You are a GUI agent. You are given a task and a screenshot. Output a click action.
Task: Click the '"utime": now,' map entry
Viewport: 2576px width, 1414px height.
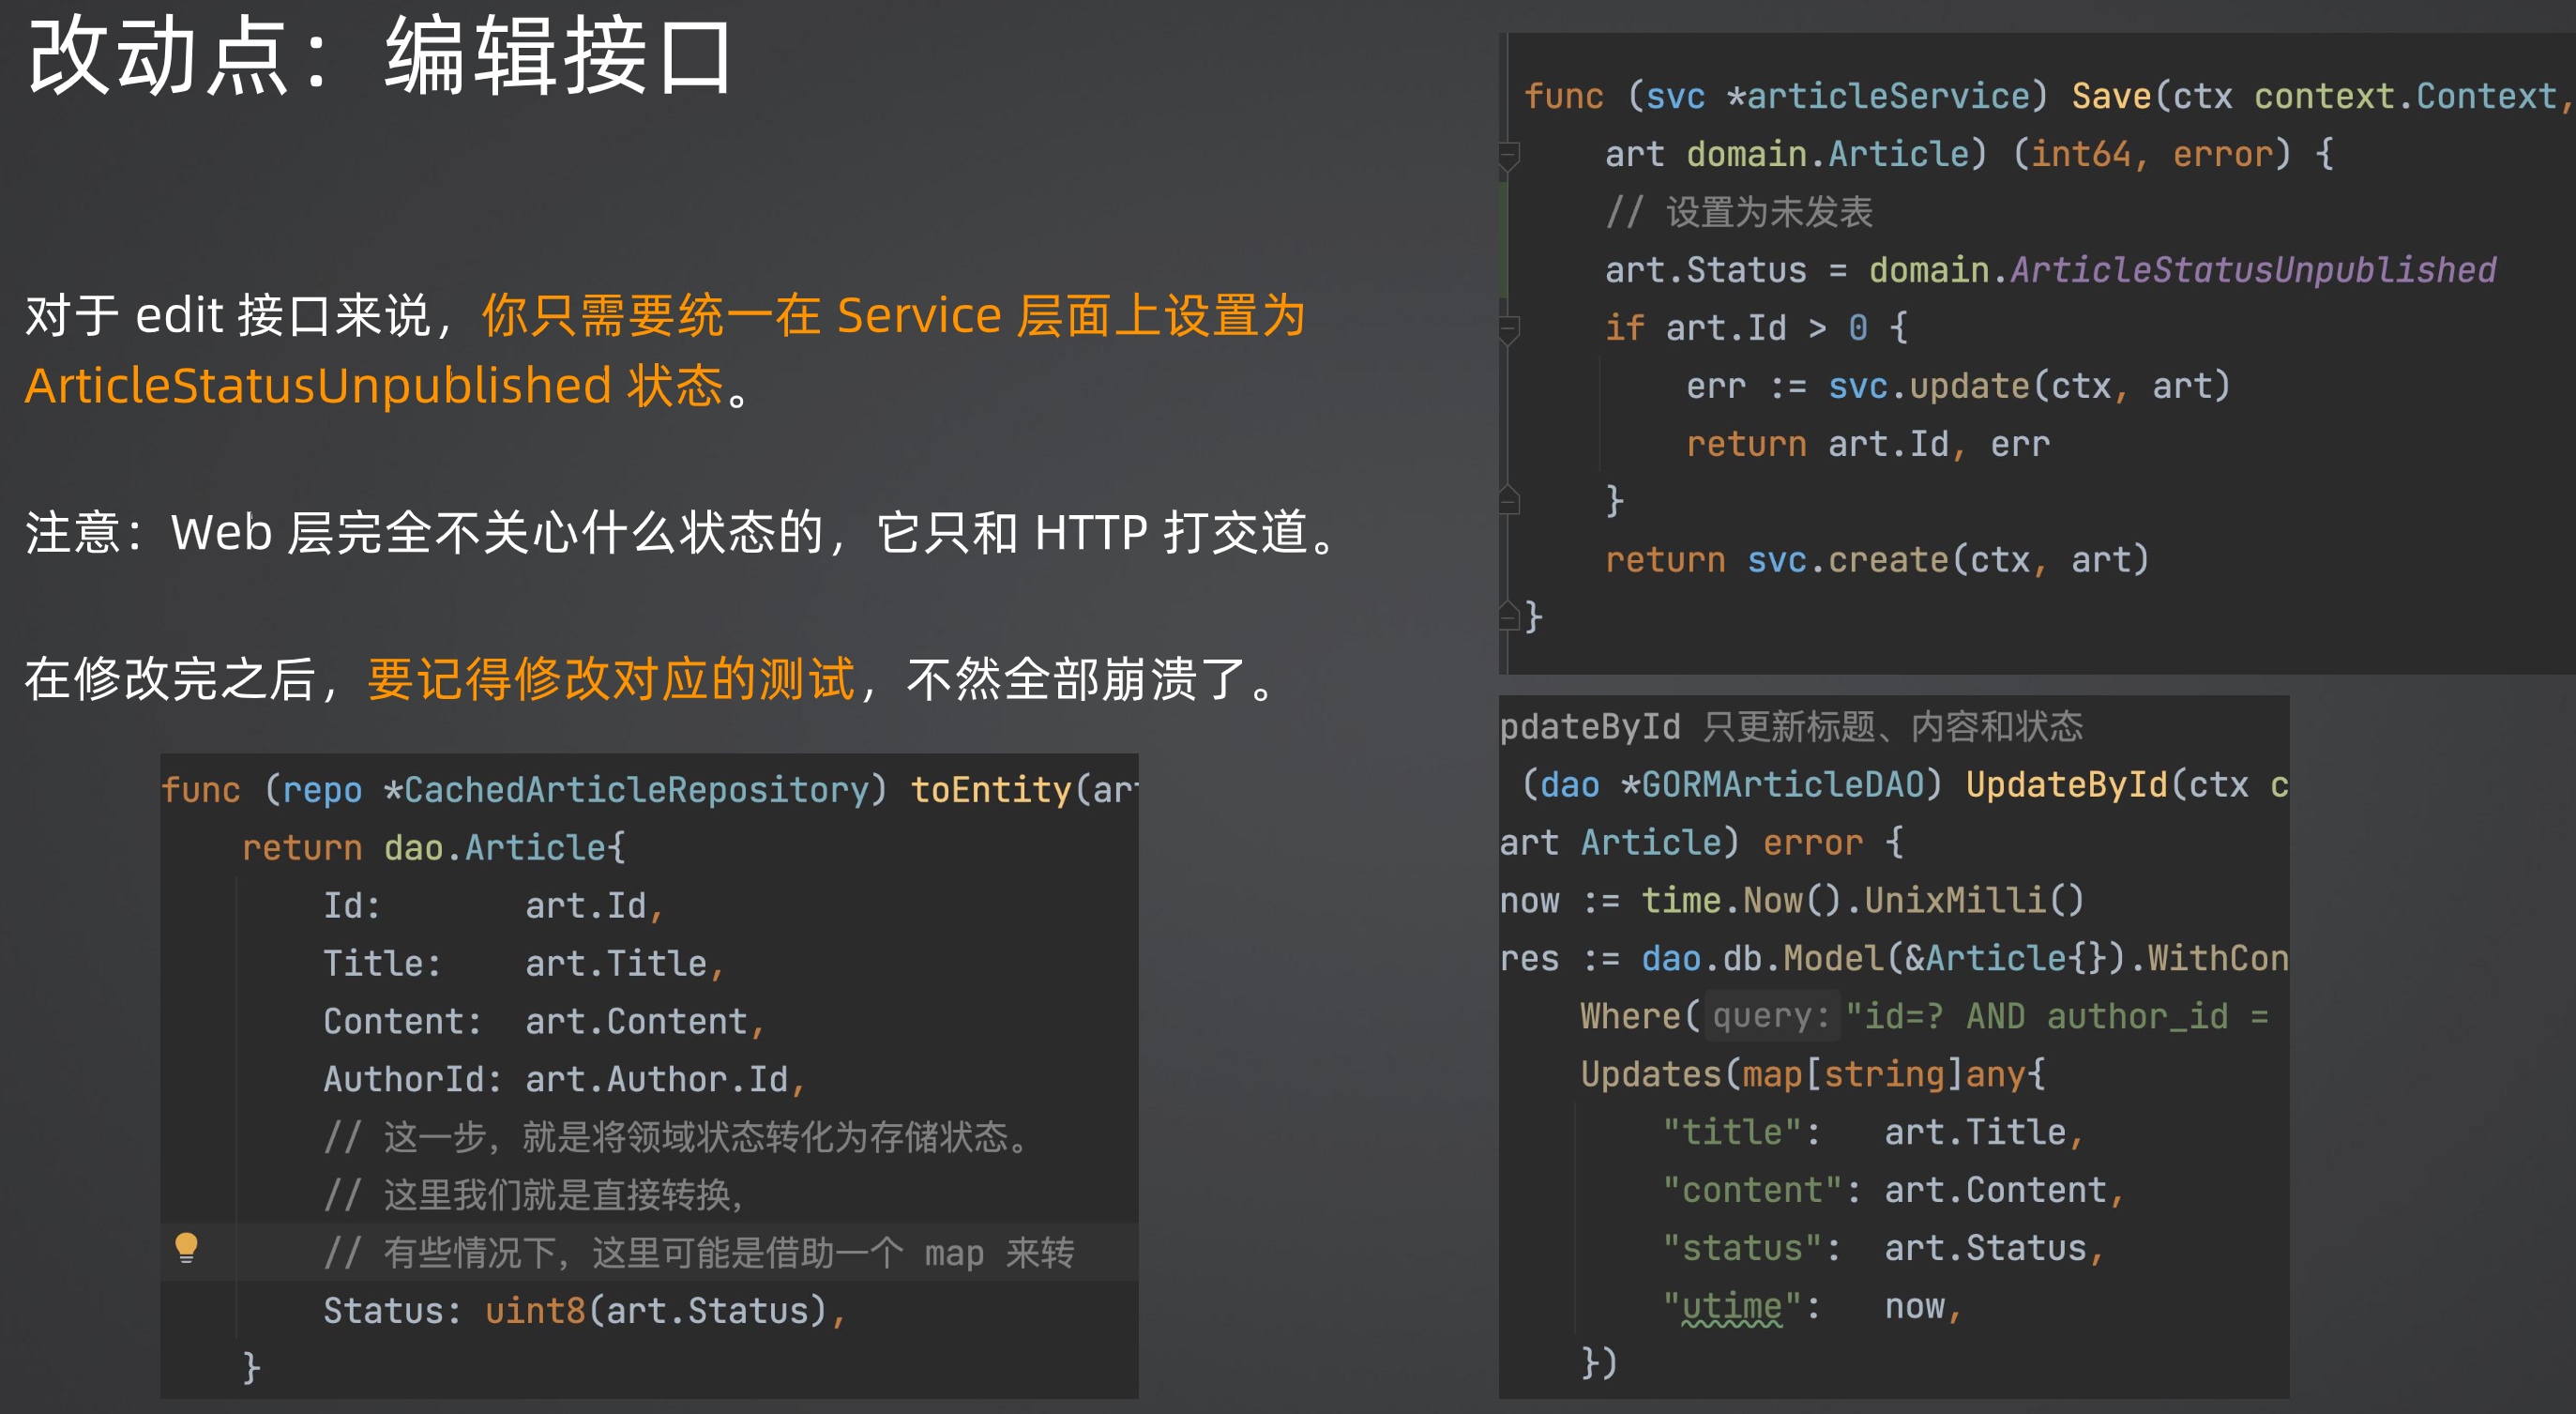click(x=1812, y=1309)
